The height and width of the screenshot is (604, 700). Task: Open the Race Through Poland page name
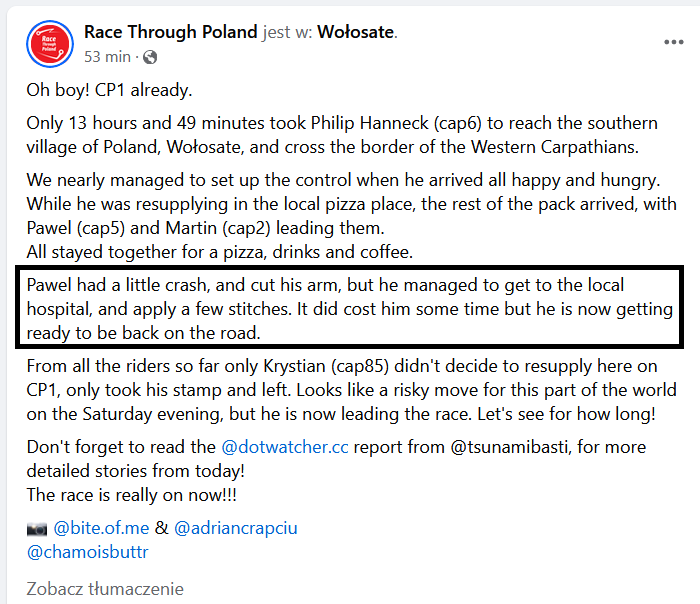click(x=171, y=32)
